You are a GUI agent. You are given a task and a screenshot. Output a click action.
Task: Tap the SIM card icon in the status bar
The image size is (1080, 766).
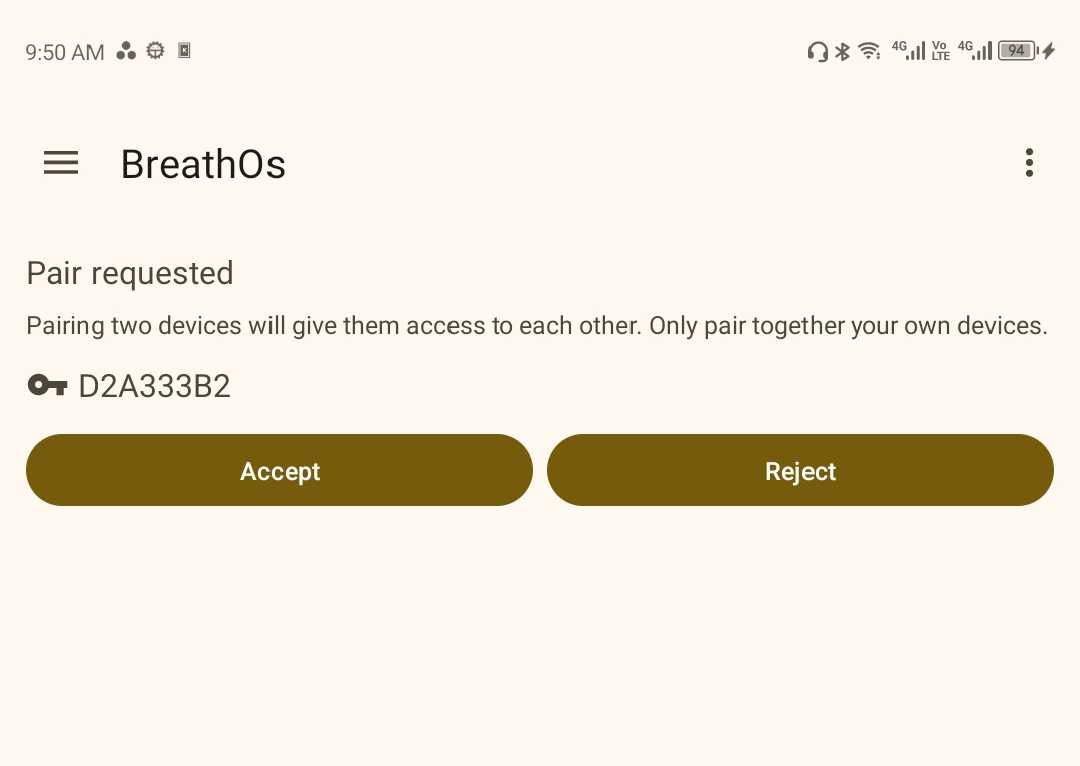pyautogui.click(x=184, y=50)
